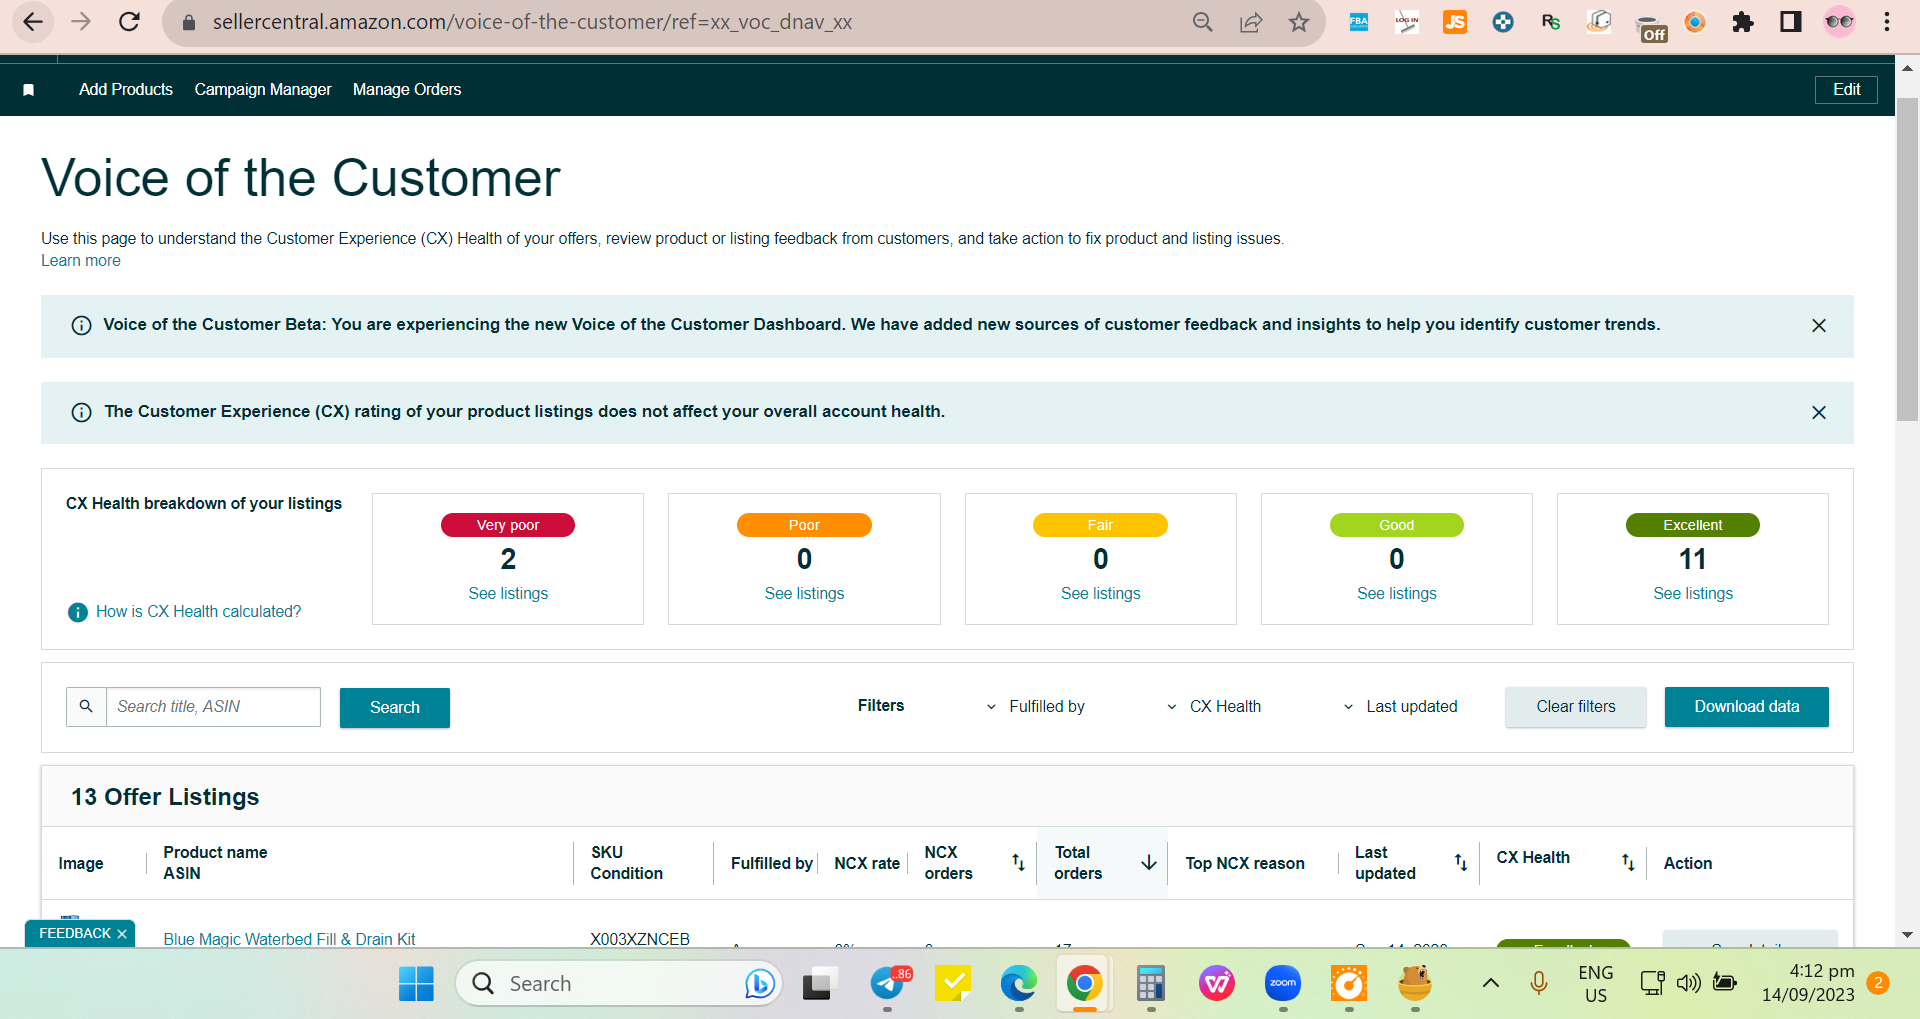Click the Top NCX reason column header
1920x1019 pixels.
point(1245,863)
